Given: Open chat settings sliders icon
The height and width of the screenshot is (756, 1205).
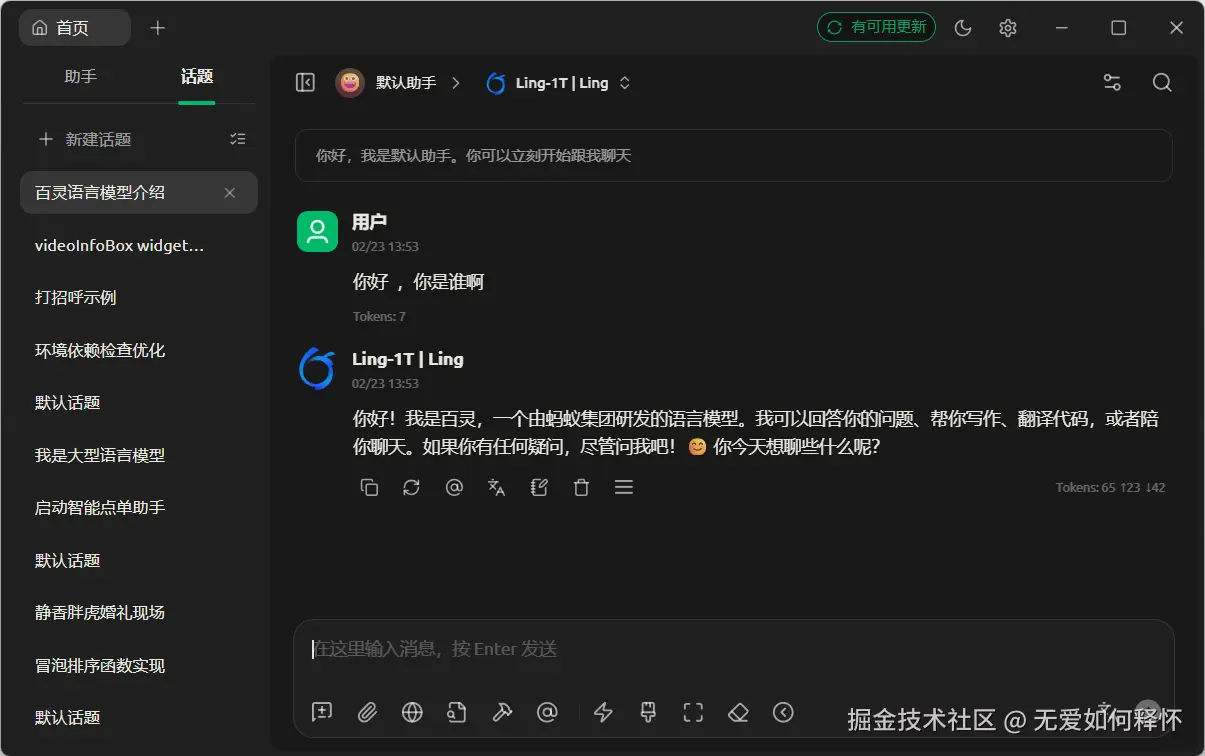Looking at the screenshot, I should [x=1112, y=82].
